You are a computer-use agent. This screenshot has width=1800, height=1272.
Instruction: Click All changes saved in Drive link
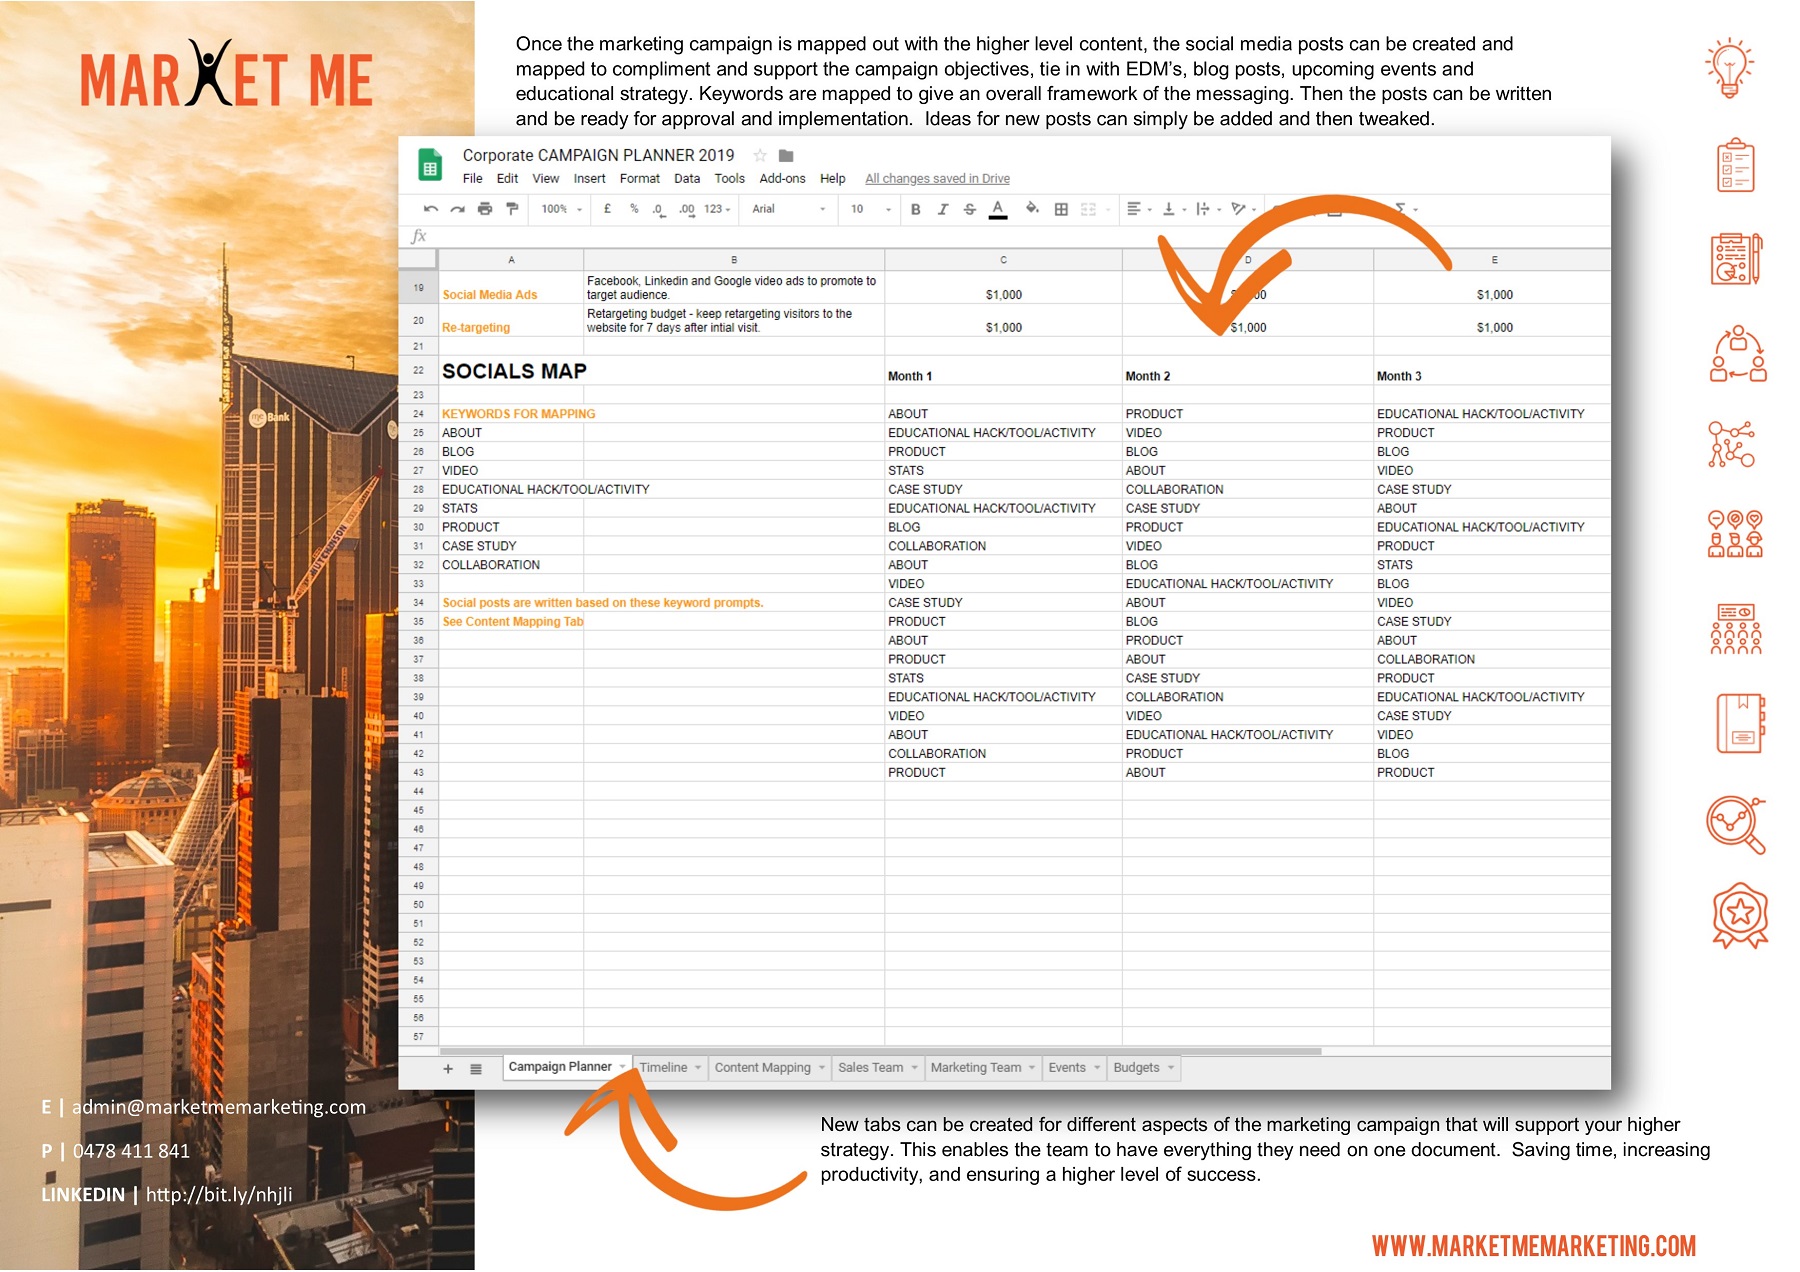[x=937, y=179]
